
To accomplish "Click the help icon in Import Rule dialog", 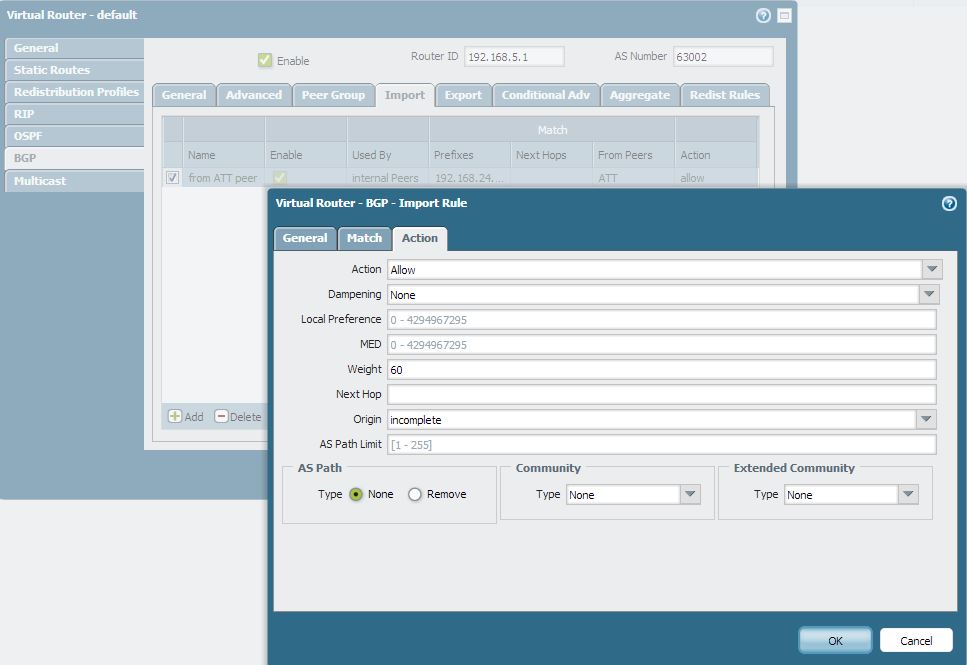I will point(949,203).
